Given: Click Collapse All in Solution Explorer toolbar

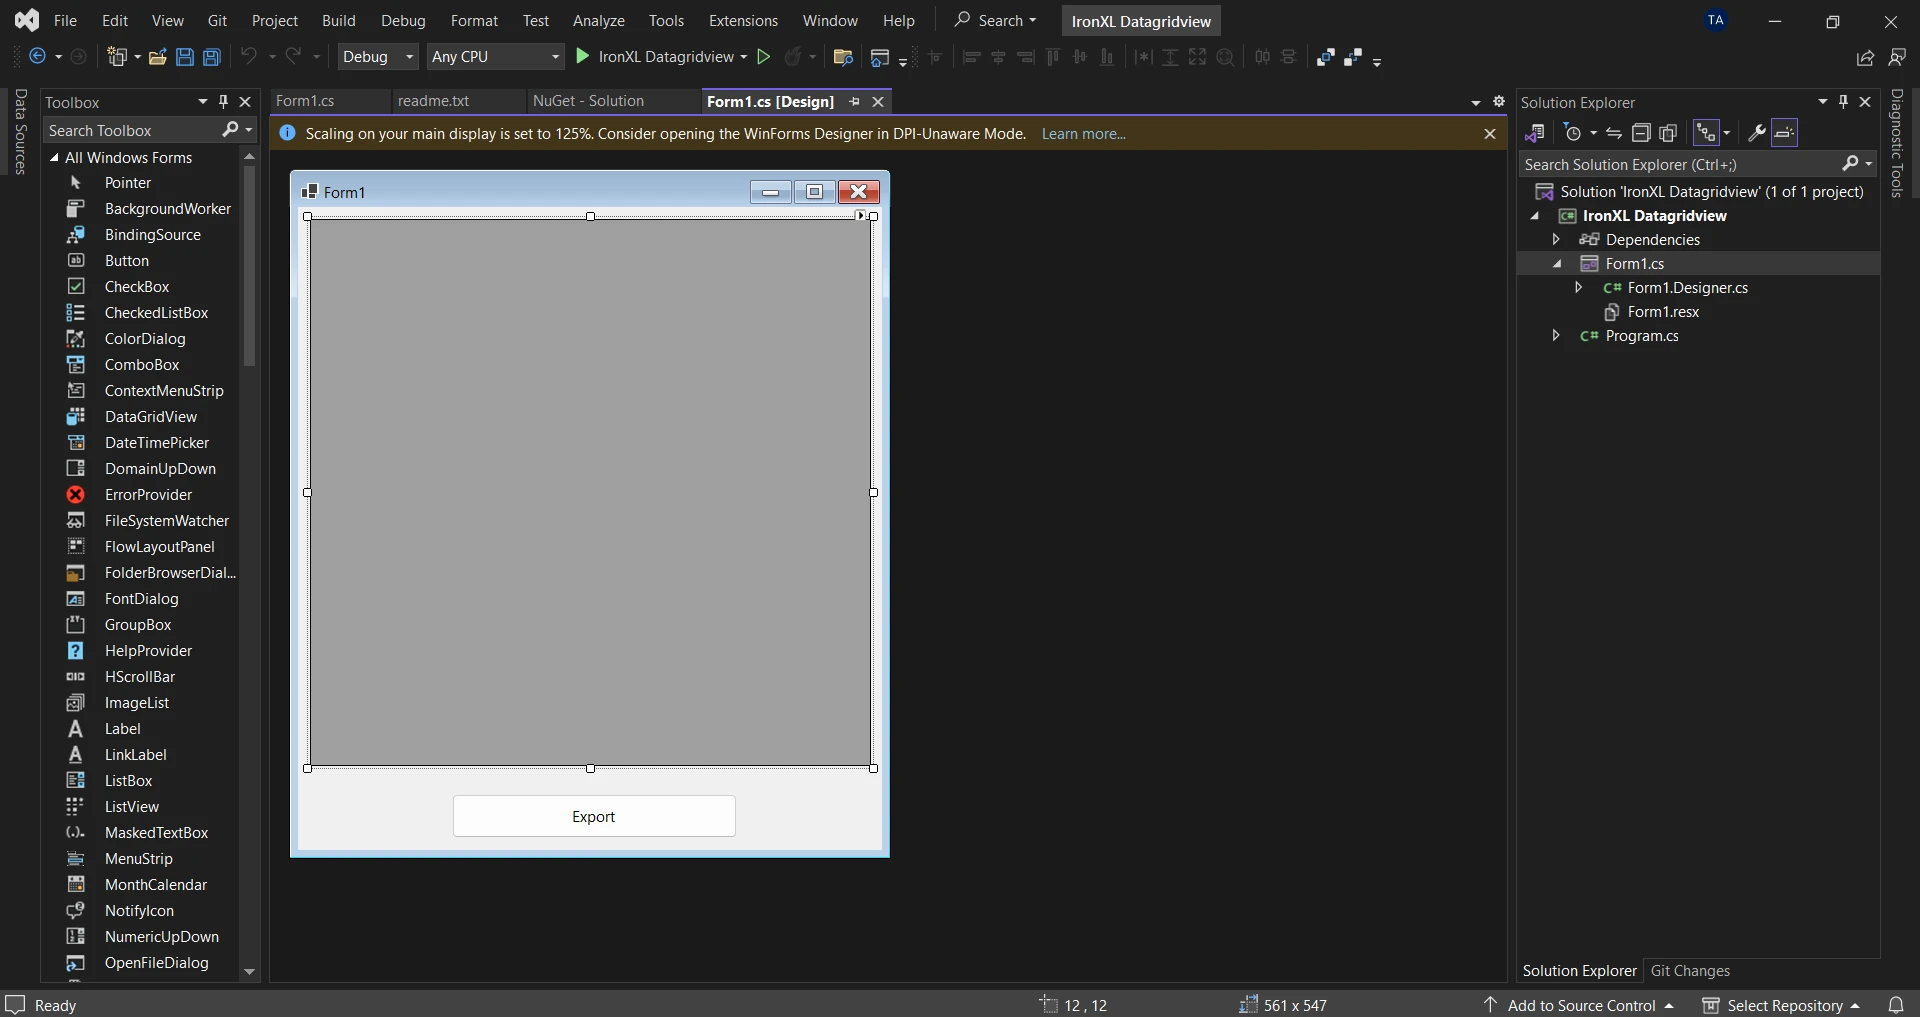Looking at the screenshot, I should point(1641,133).
